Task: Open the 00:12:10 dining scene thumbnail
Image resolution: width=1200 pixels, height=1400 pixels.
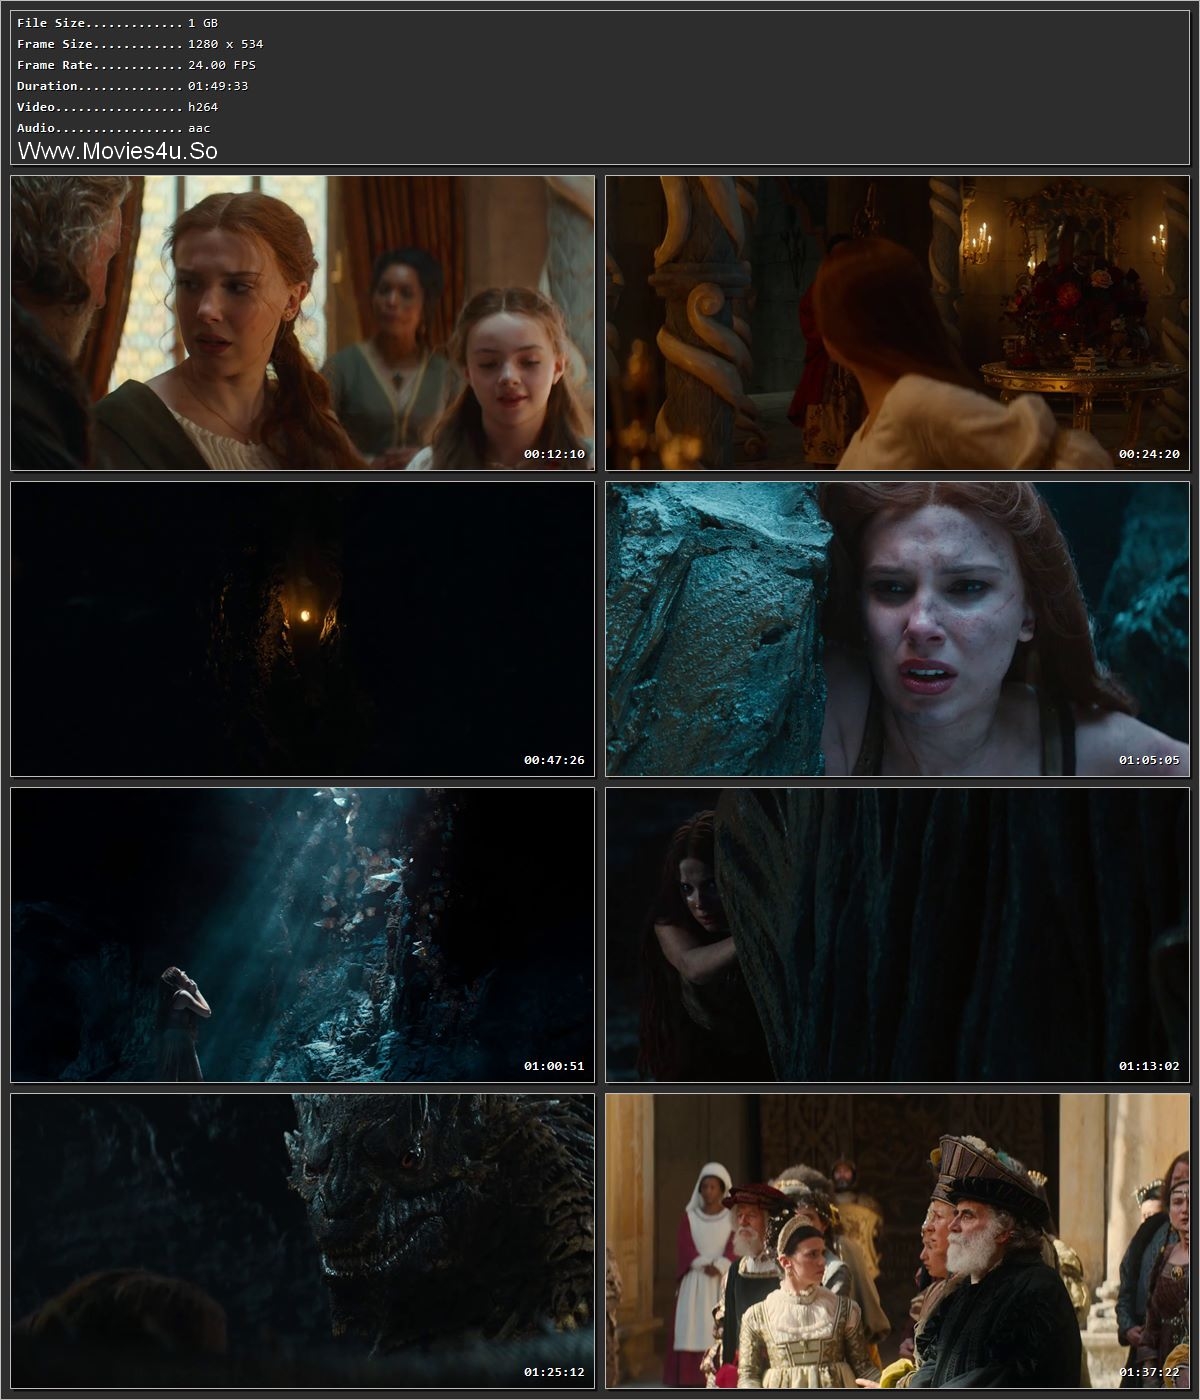Action: coord(300,320)
